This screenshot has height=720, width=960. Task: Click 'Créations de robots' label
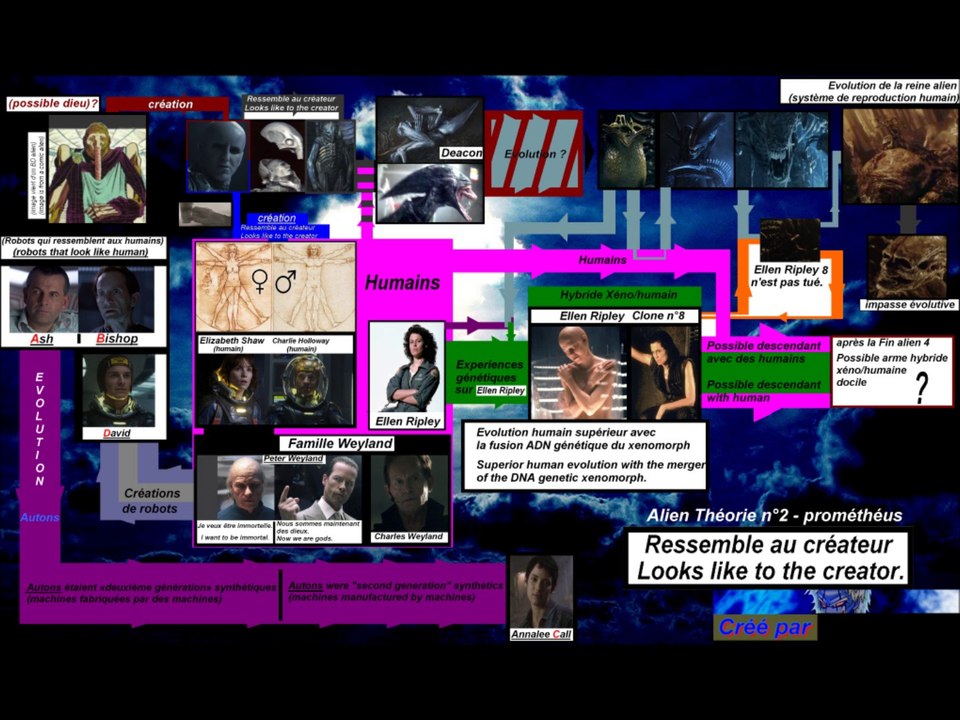tap(151, 501)
